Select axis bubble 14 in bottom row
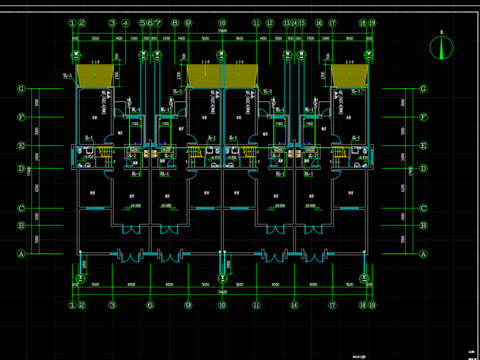 click(x=294, y=305)
